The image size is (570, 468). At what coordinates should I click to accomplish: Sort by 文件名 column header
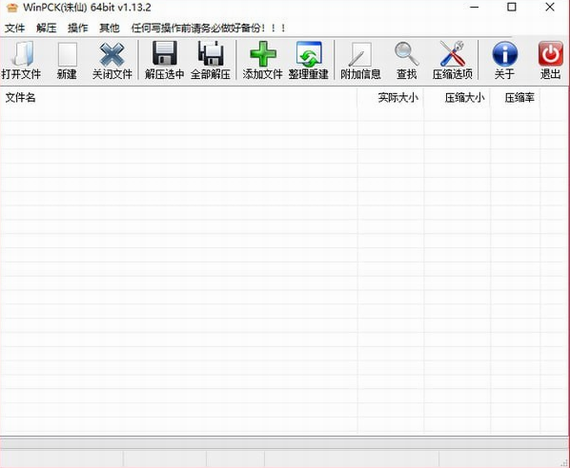[179, 97]
